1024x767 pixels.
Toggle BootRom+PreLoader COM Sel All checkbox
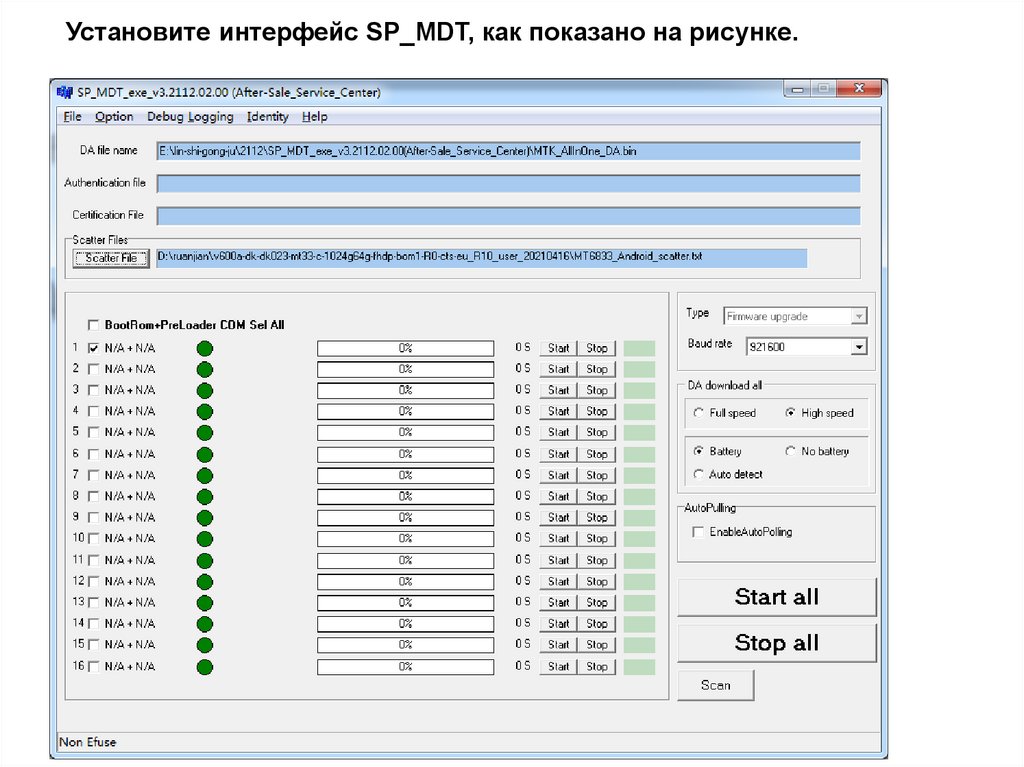(x=93, y=325)
